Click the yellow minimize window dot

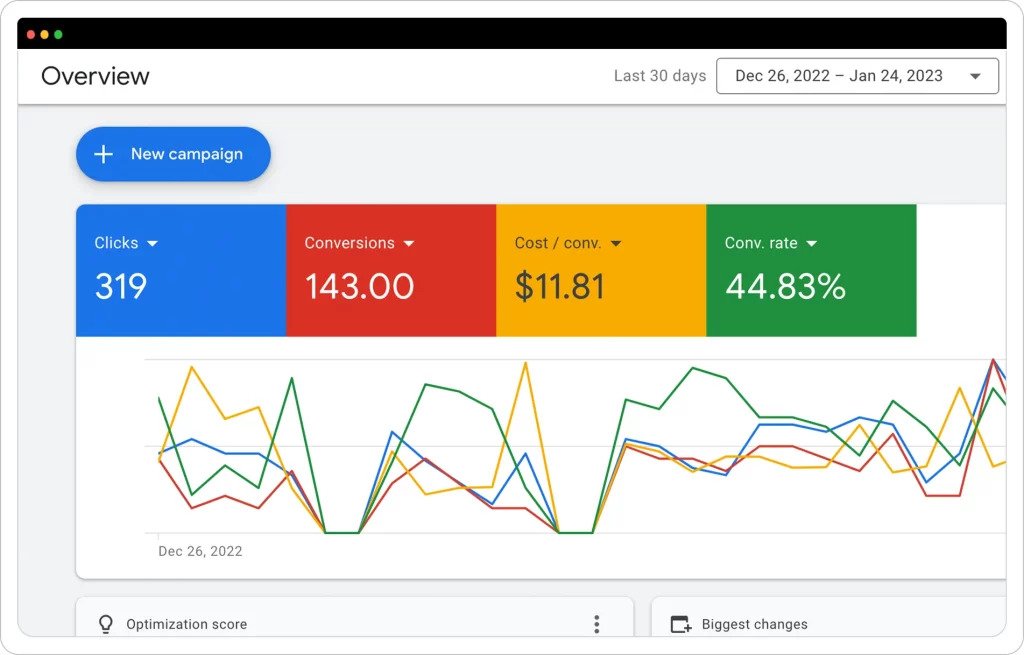[45, 34]
